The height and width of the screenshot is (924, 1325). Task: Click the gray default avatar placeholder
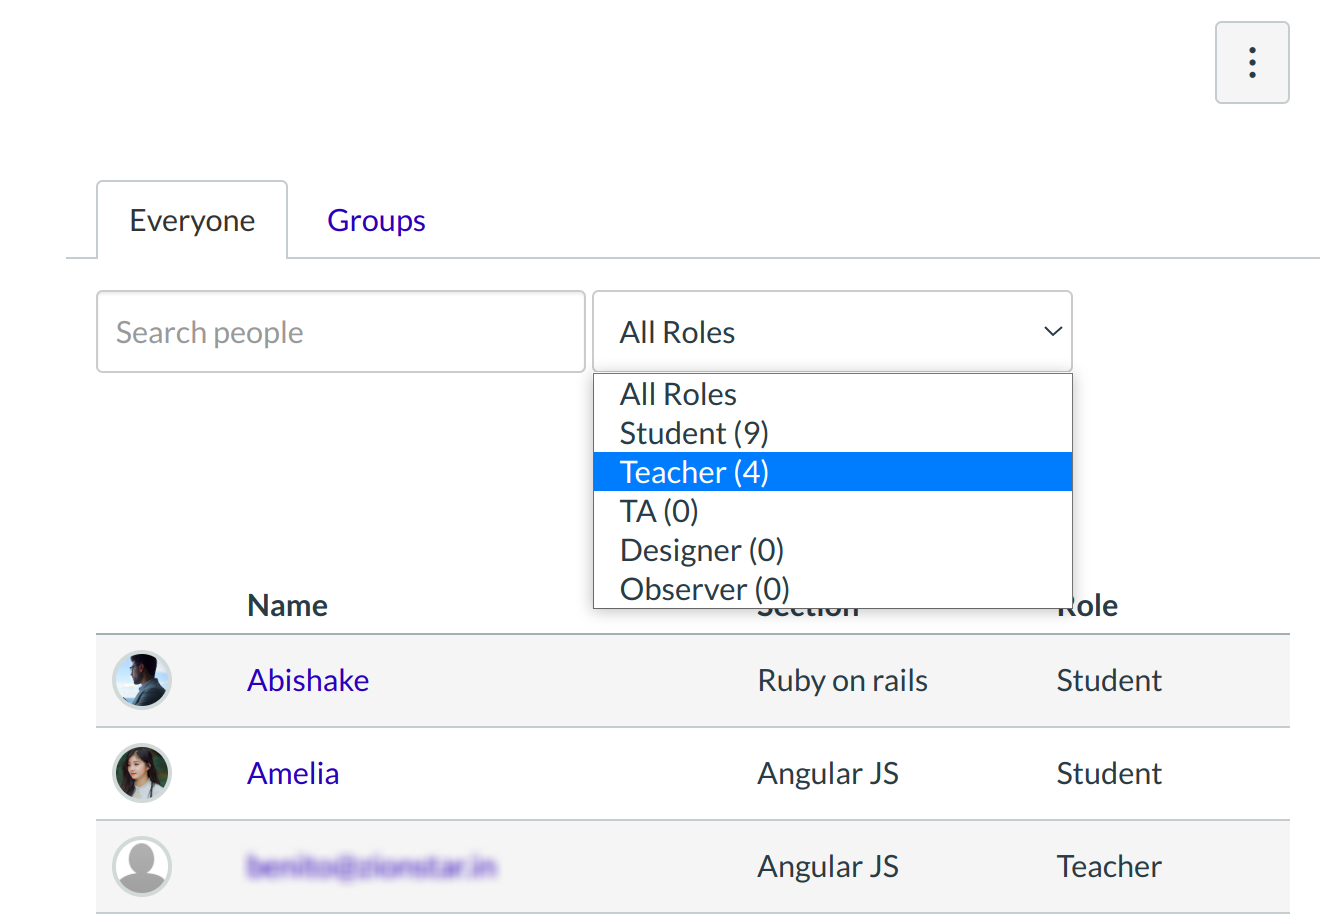pos(142,866)
